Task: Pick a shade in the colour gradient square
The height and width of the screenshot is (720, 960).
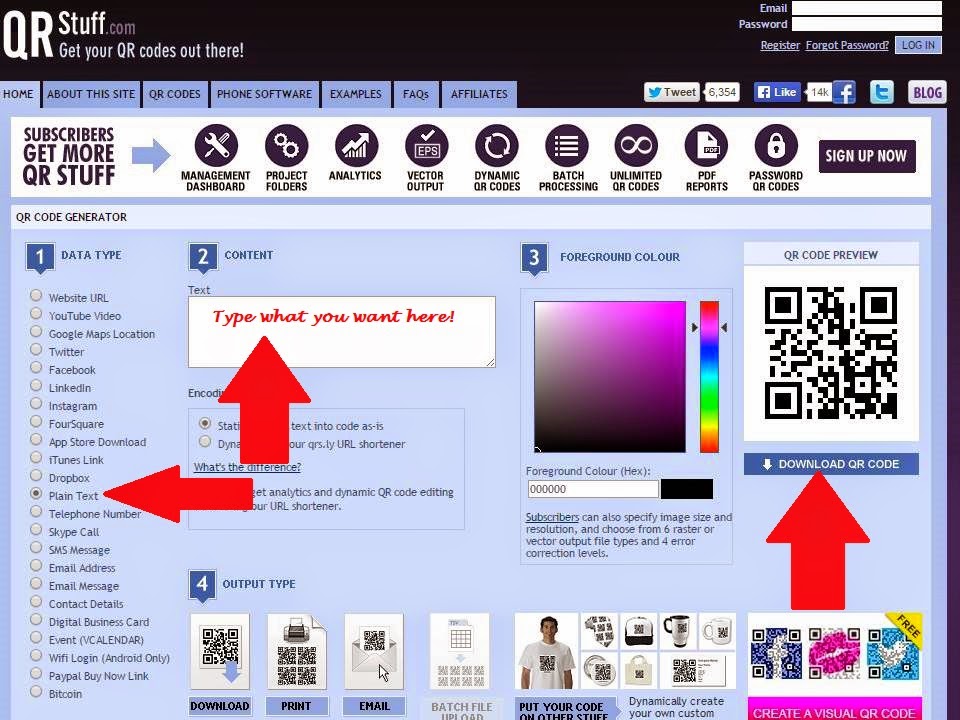Action: click(610, 377)
